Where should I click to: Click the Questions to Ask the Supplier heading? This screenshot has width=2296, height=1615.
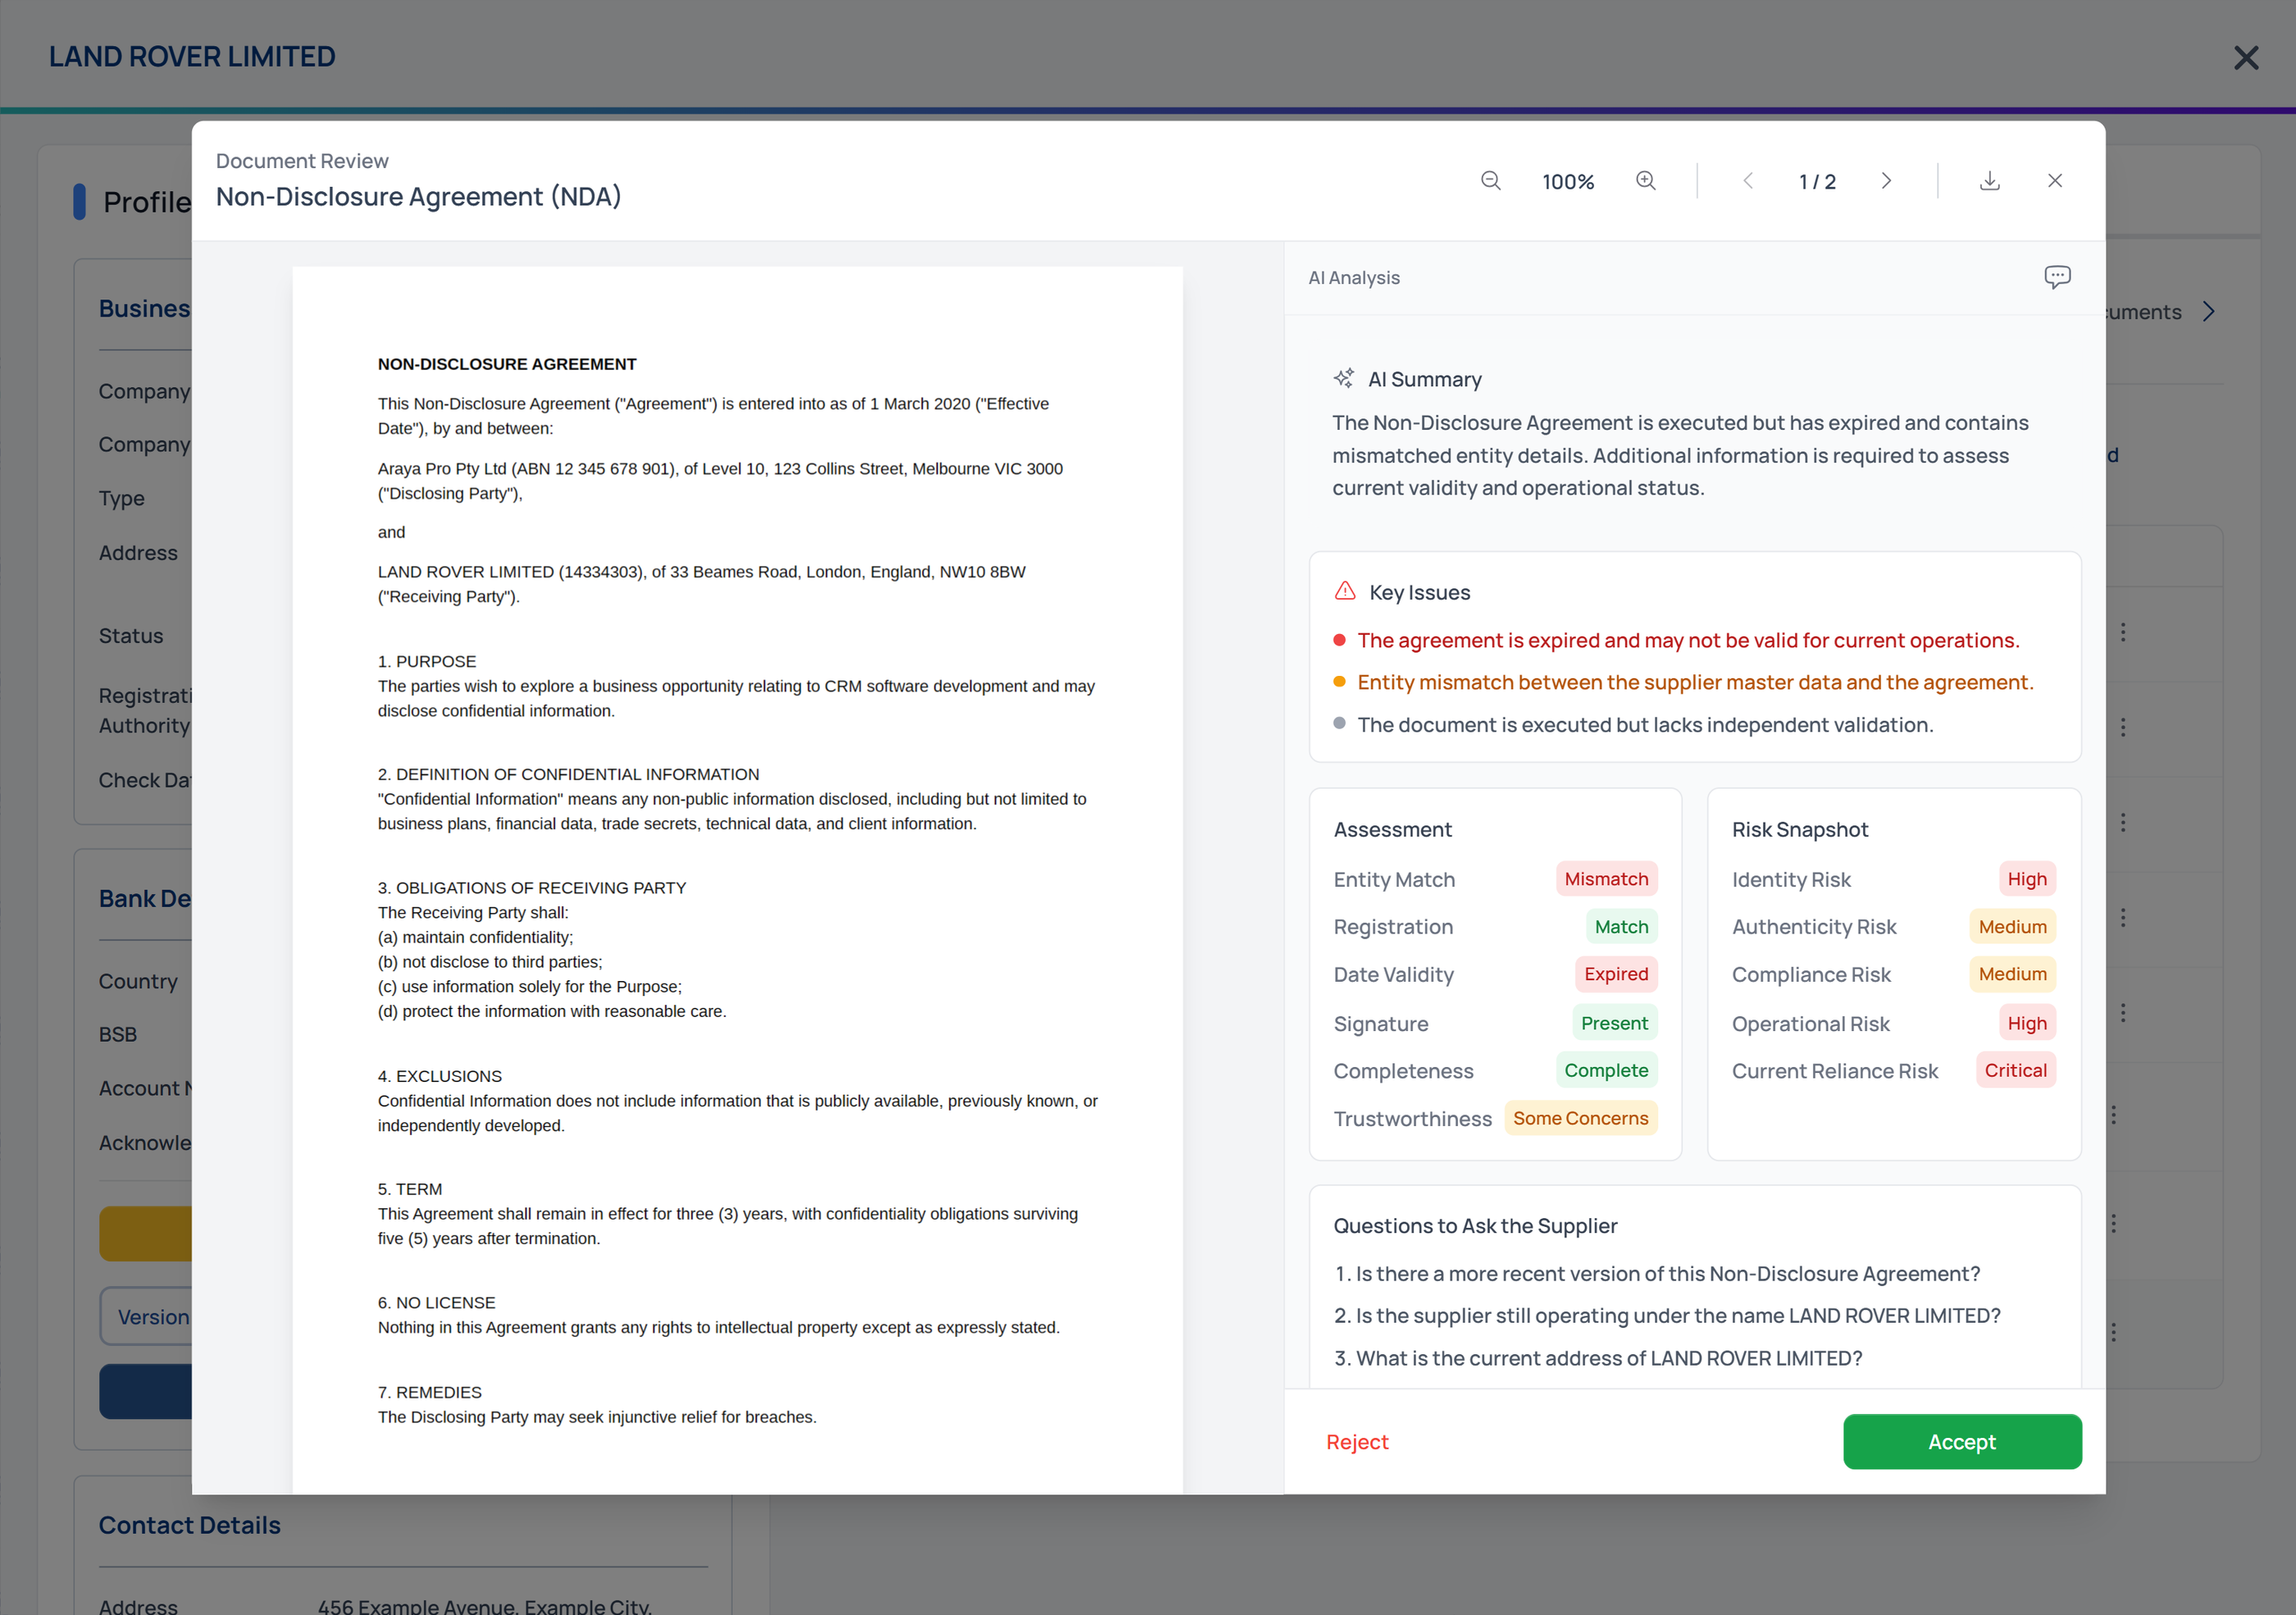coord(1474,1225)
